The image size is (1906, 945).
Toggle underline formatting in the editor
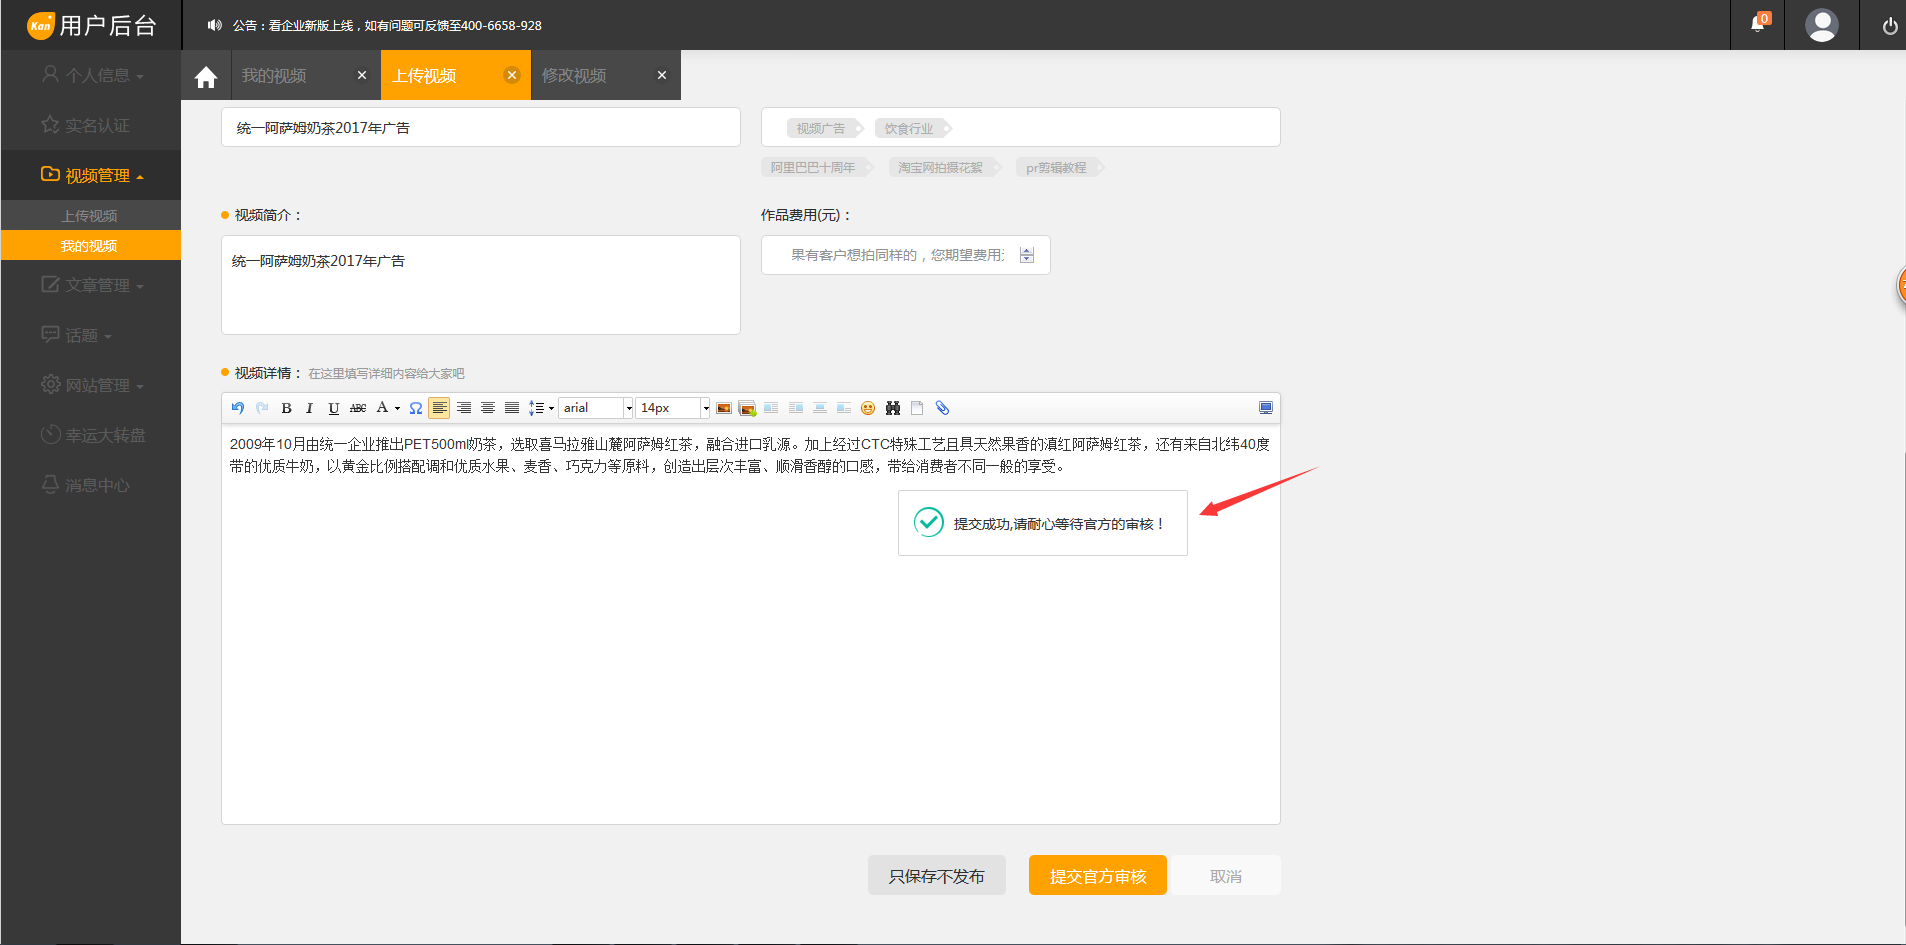tap(334, 408)
